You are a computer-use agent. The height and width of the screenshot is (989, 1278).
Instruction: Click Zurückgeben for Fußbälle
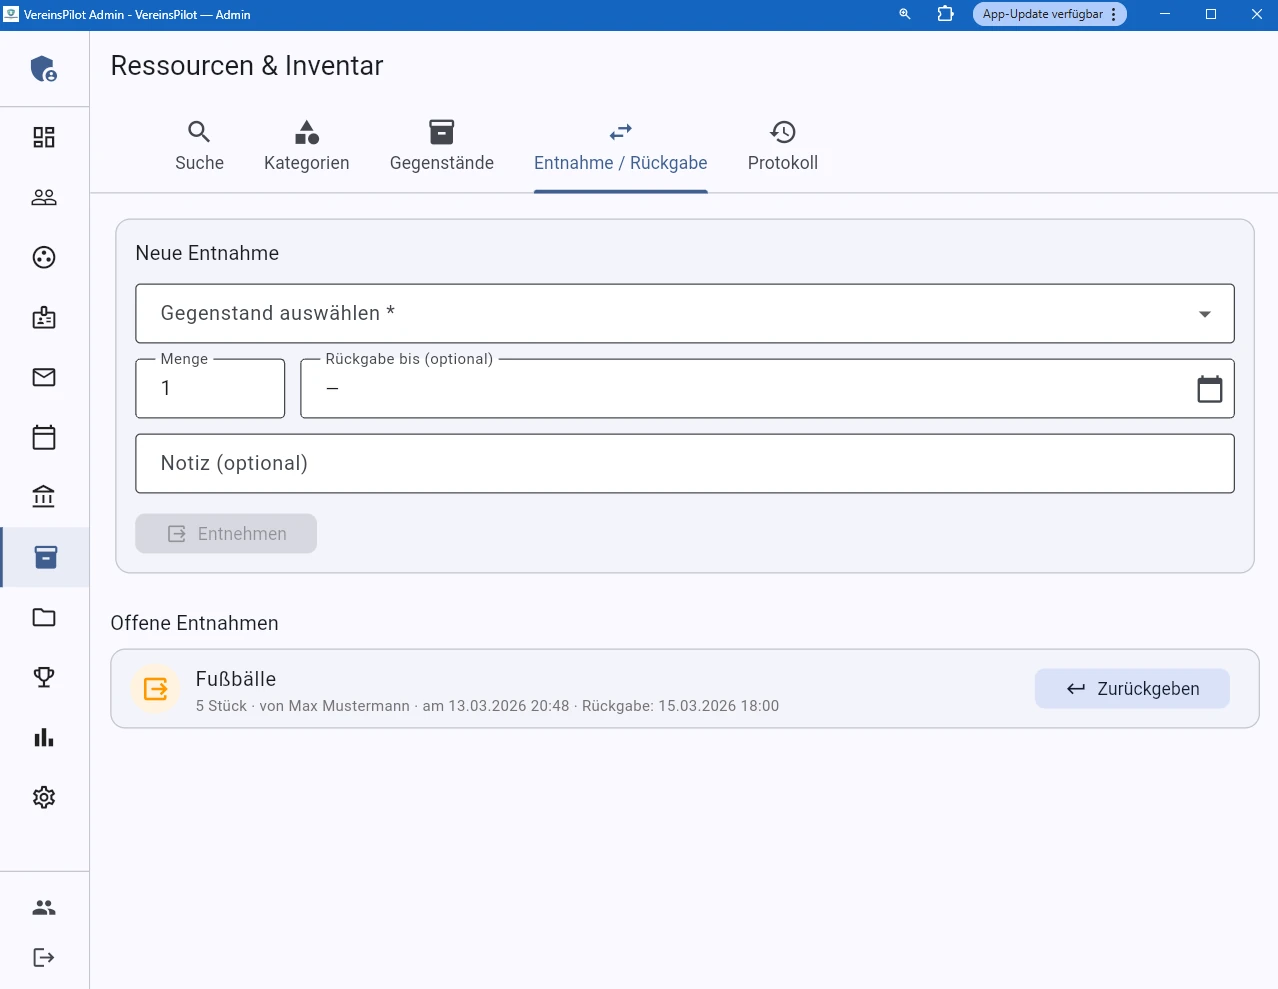(1131, 689)
